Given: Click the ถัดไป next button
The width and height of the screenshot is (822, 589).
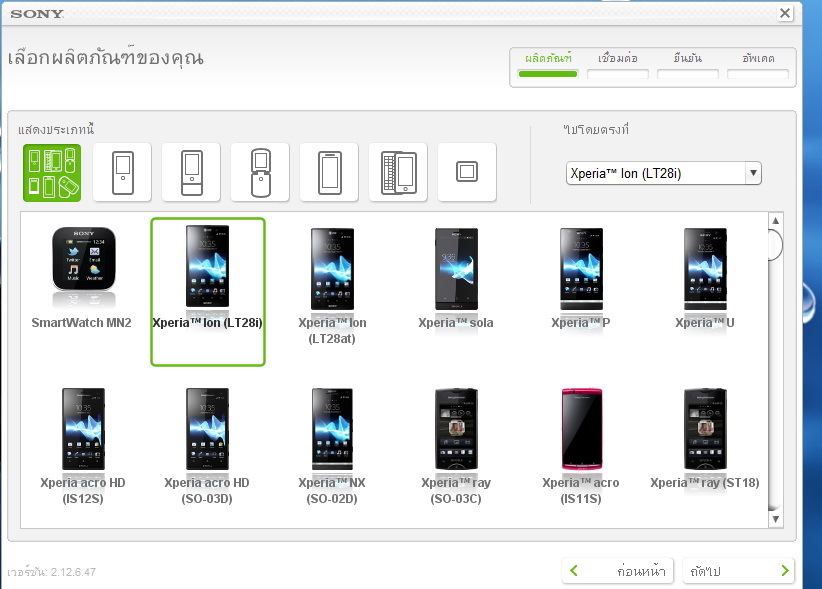Looking at the screenshot, I should [739, 571].
